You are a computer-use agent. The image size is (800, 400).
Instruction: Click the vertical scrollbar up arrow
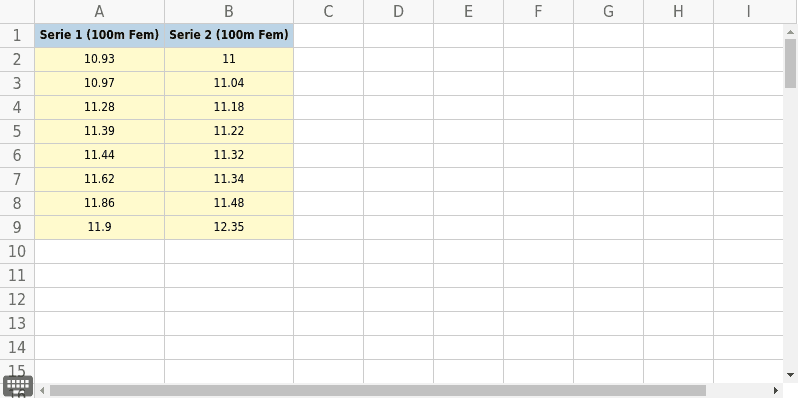coord(791,33)
